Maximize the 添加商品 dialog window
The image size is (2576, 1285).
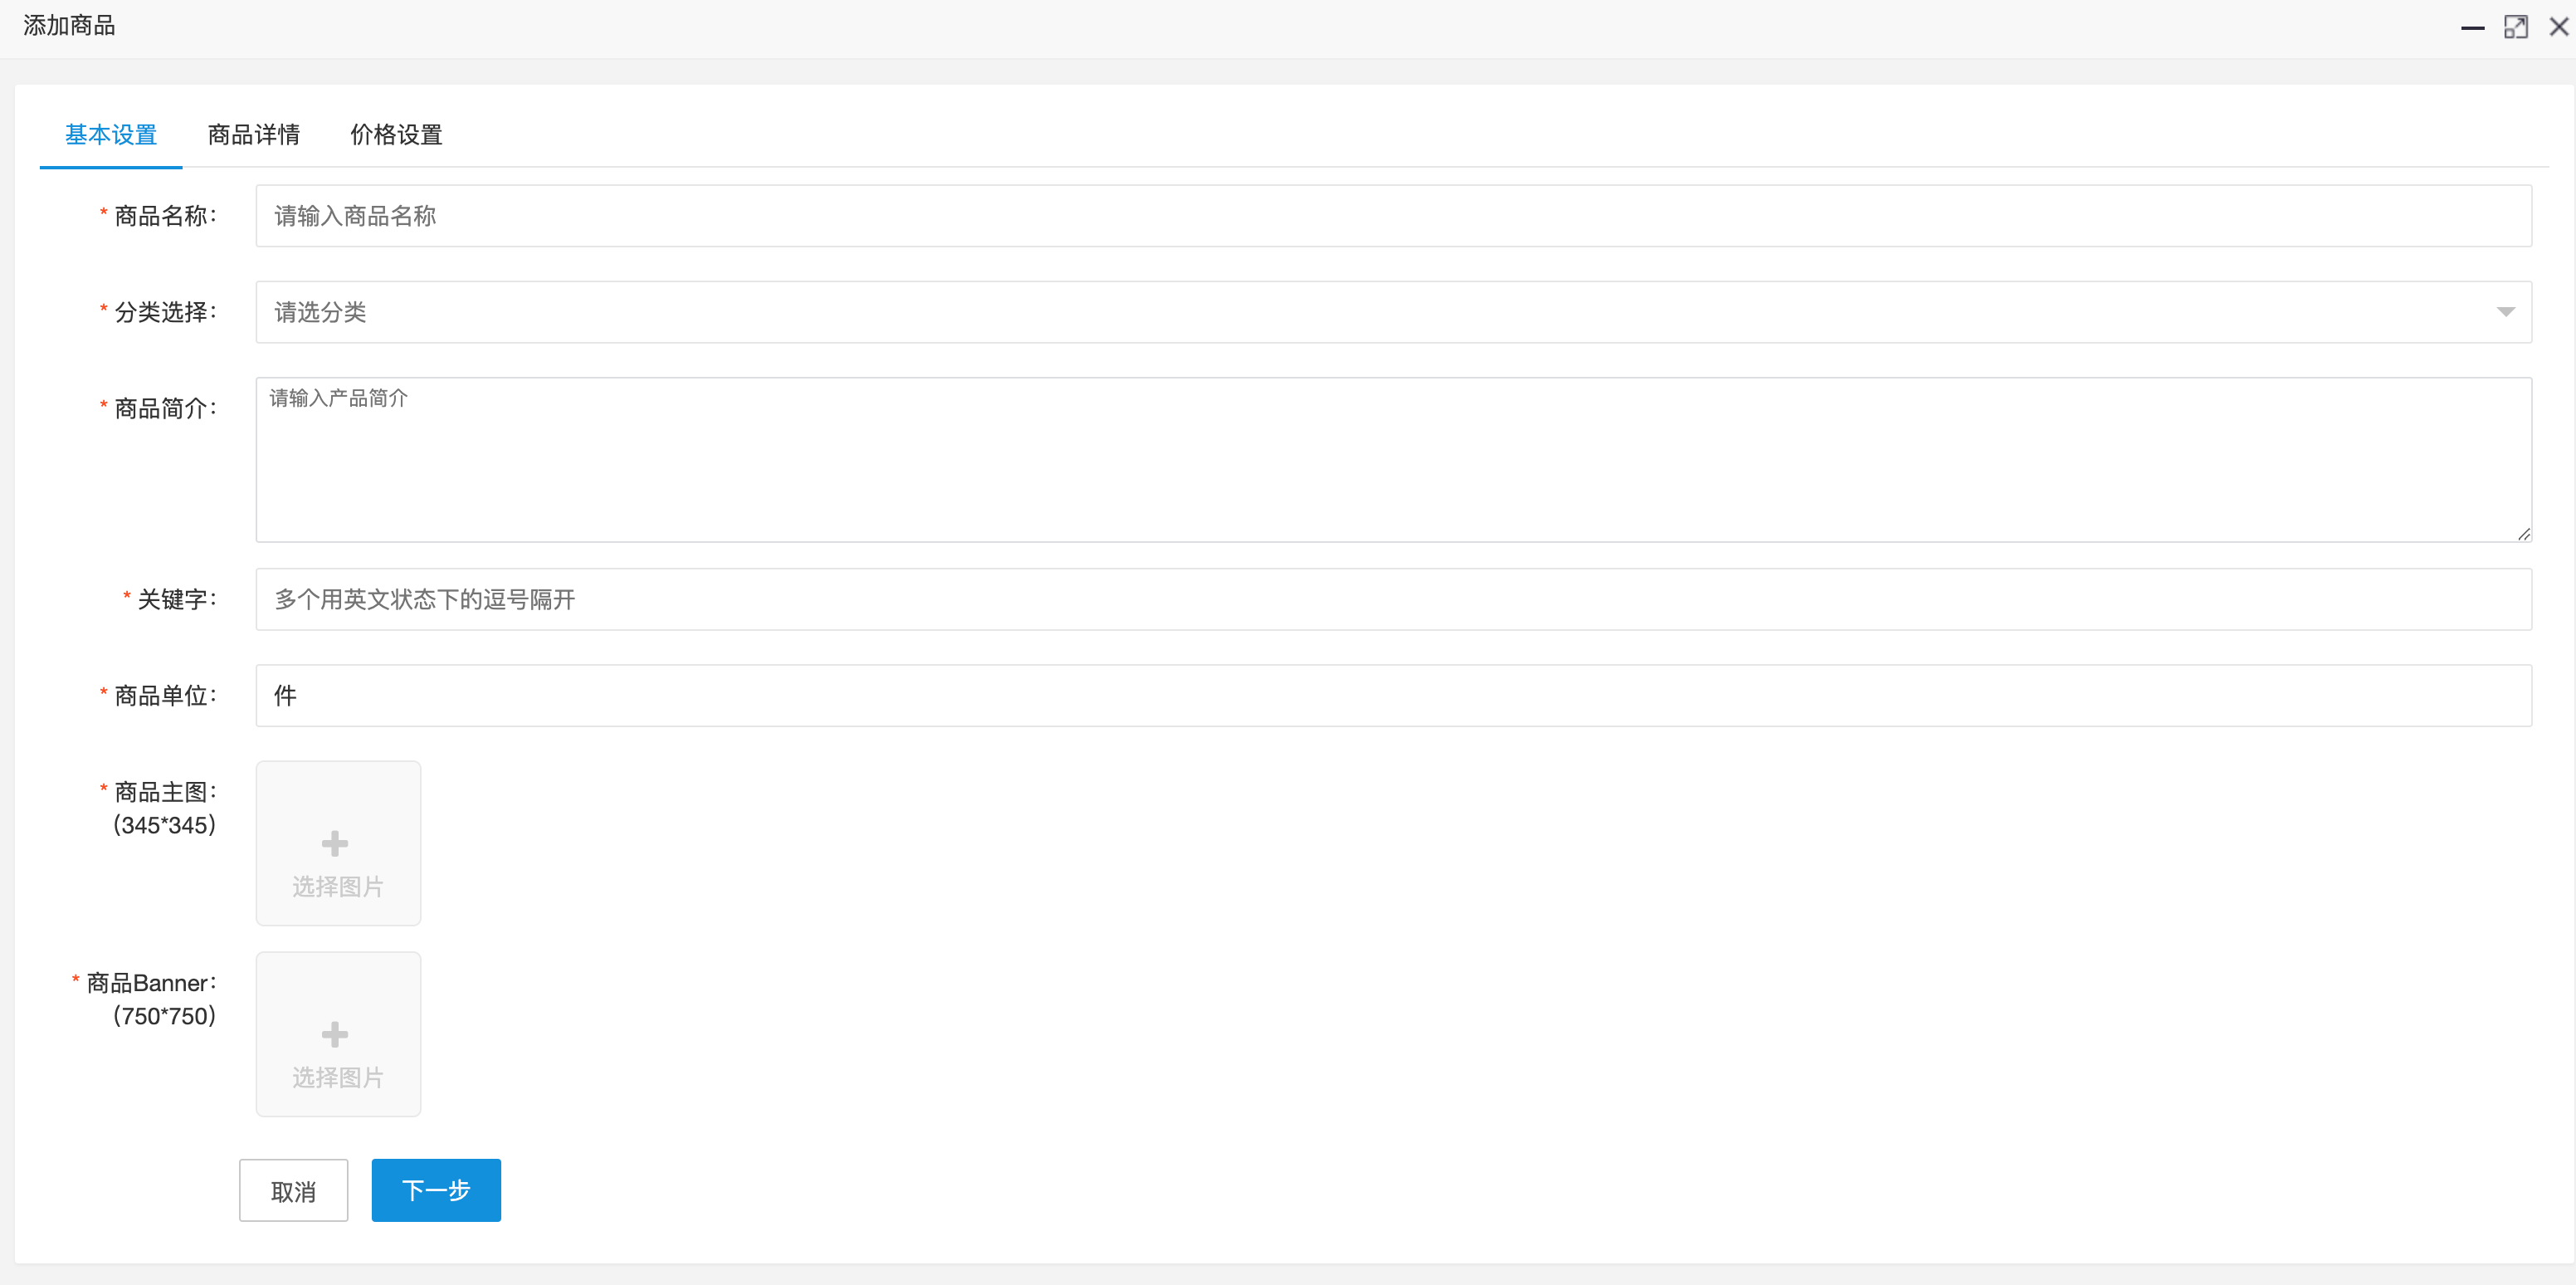[x=2515, y=27]
